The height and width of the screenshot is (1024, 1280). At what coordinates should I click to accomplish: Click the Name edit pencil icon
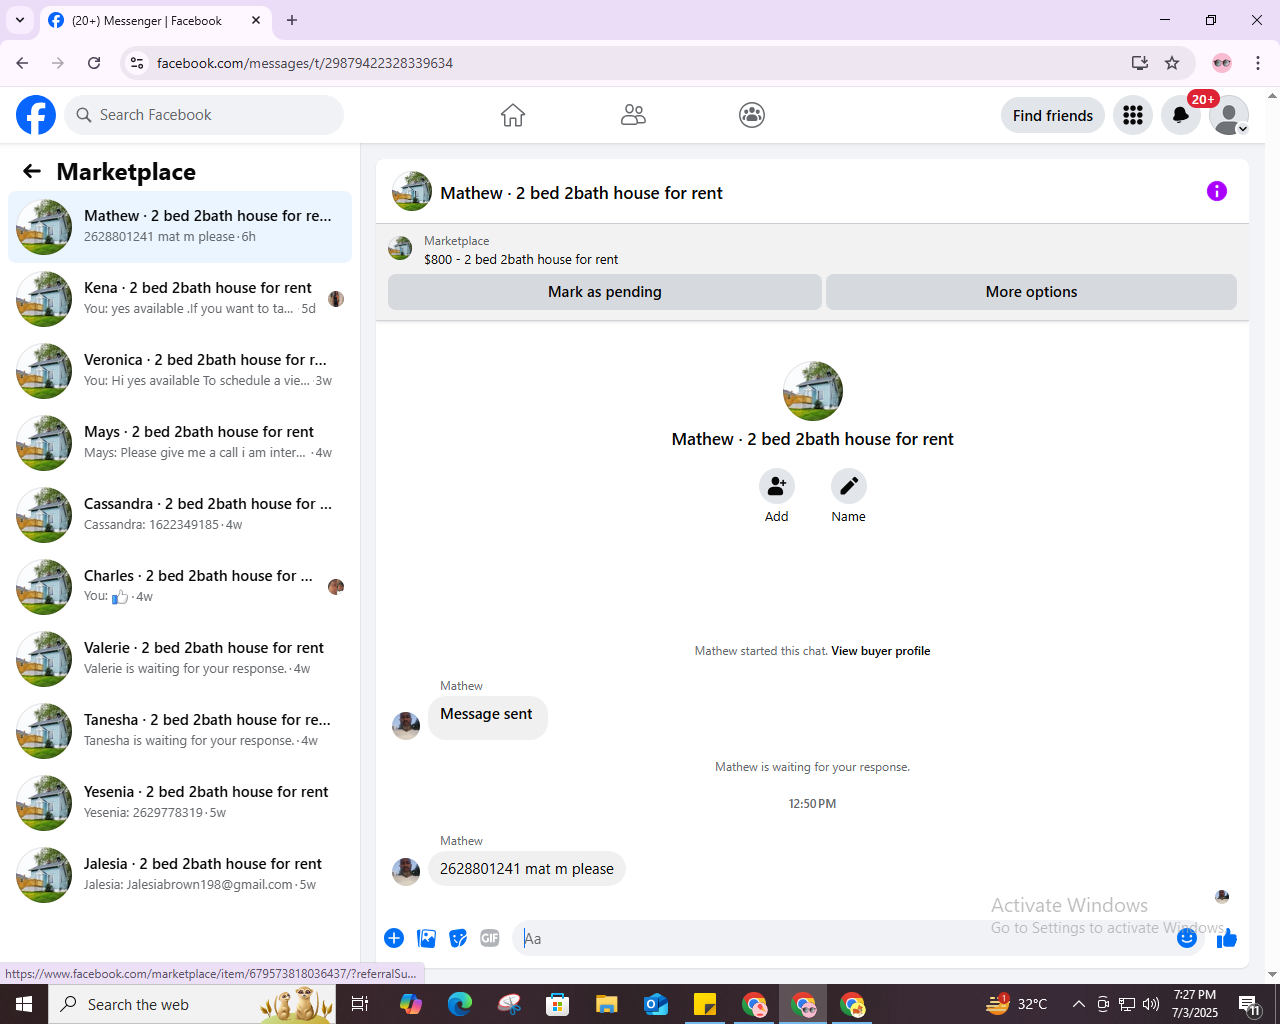tap(849, 486)
